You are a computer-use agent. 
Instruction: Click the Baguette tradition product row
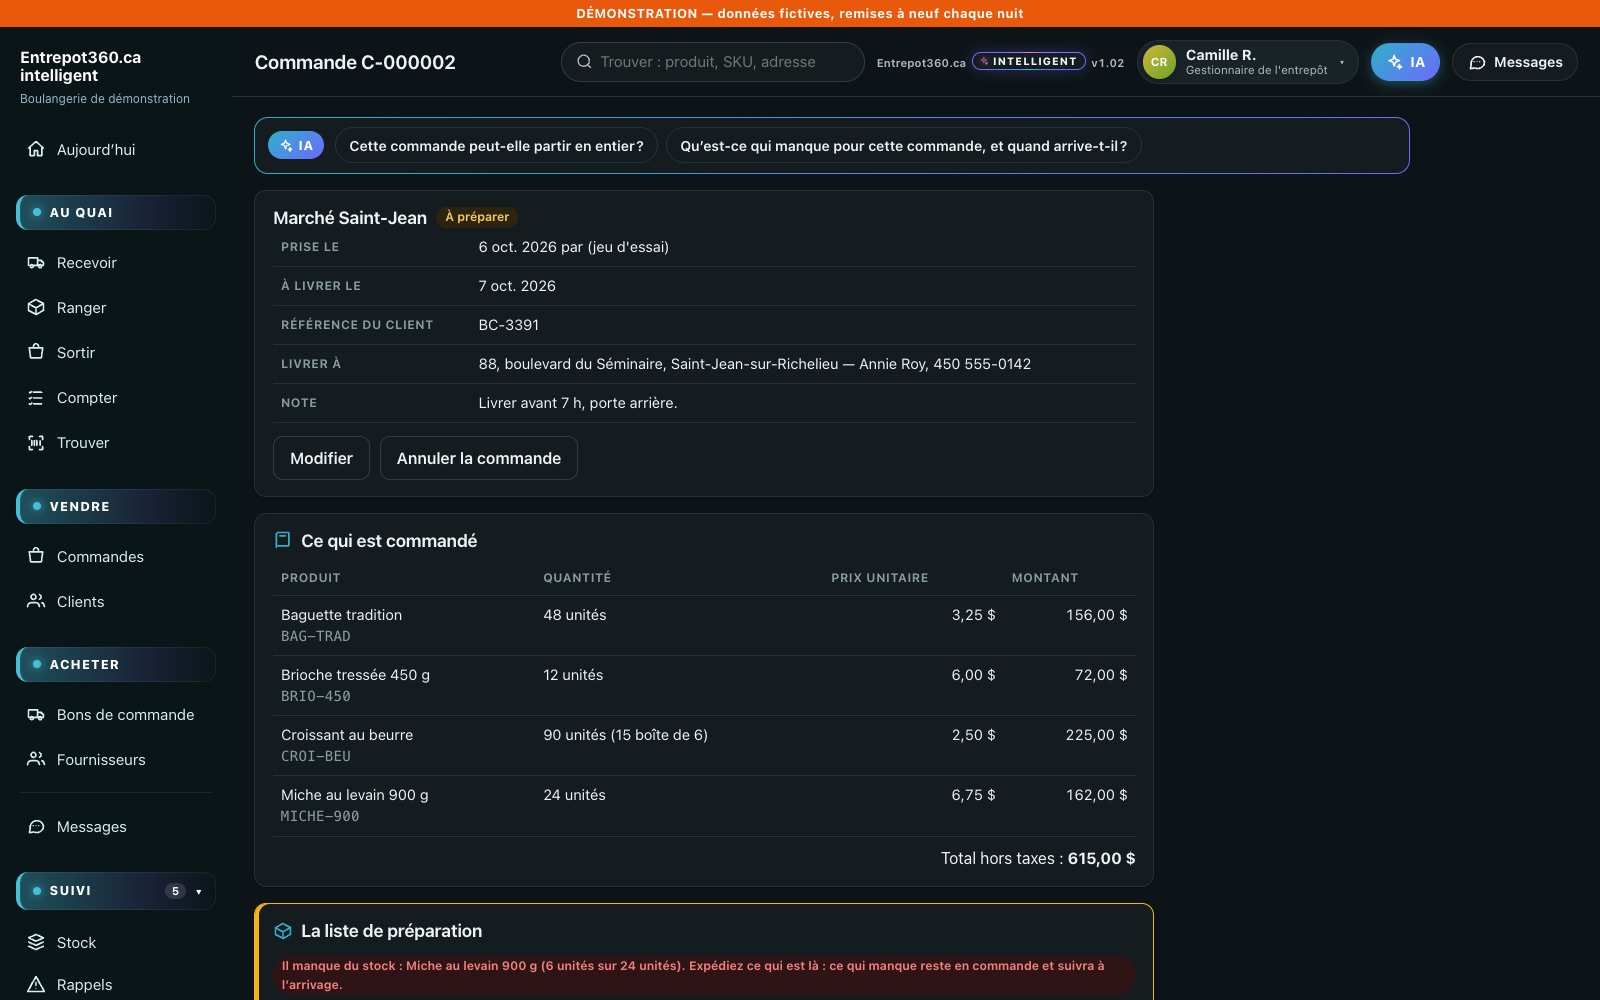click(x=704, y=625)
